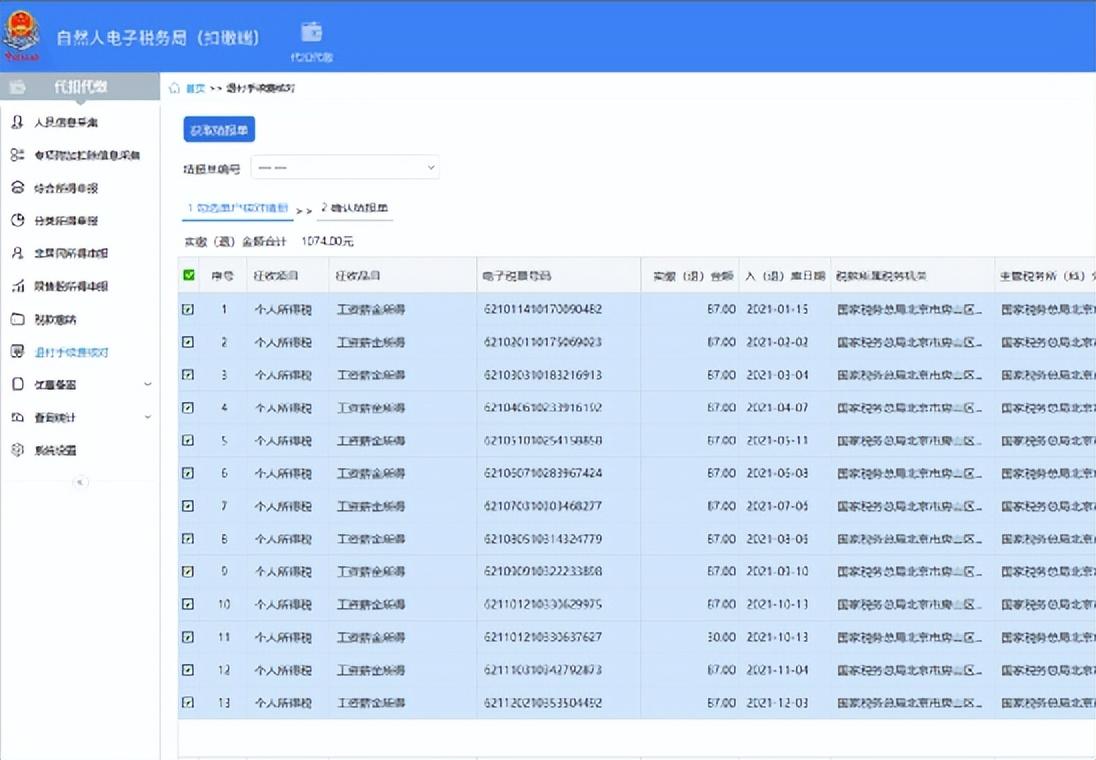Collapse the sidebar with the arrow button

point(80,482)
